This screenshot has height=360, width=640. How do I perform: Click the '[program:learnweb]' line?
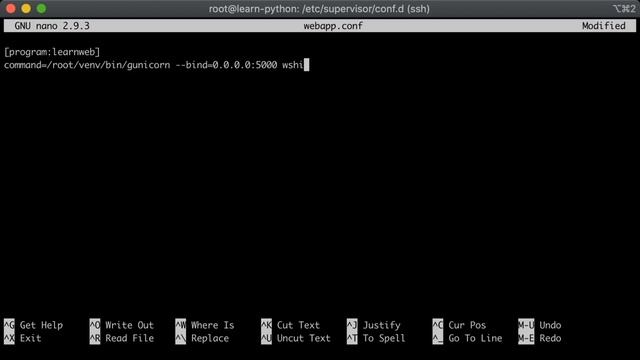(x=52, y=52)
